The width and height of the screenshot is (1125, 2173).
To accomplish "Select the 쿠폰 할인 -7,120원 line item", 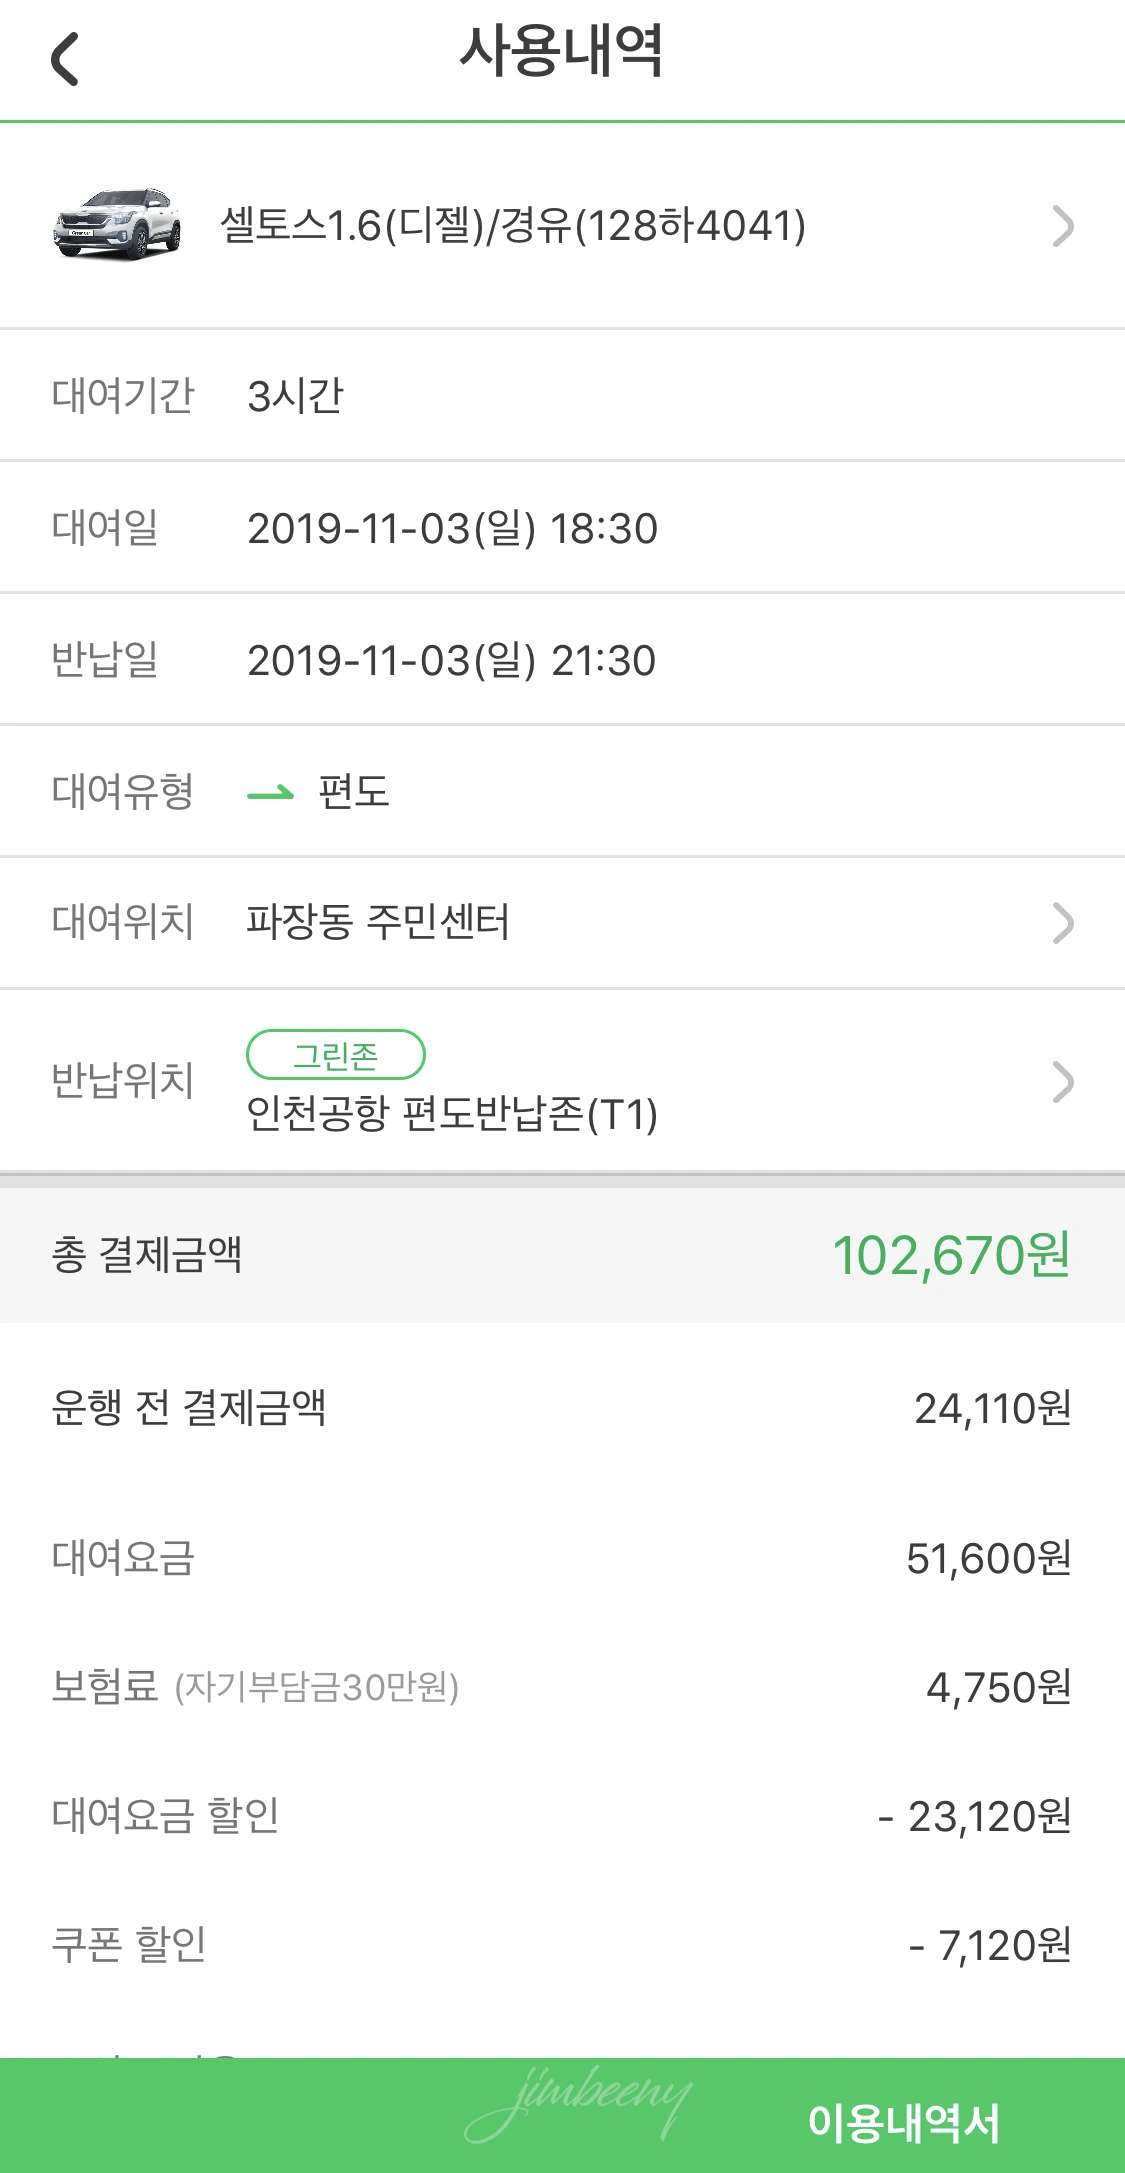I will 562,1945.
